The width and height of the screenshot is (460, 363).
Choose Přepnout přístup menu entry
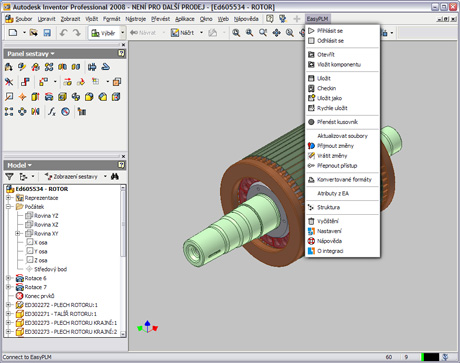tap(342, 166)
